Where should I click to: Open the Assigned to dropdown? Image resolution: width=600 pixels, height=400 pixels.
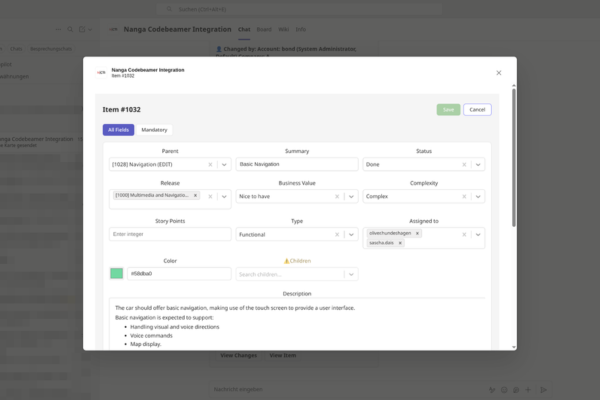478,235
